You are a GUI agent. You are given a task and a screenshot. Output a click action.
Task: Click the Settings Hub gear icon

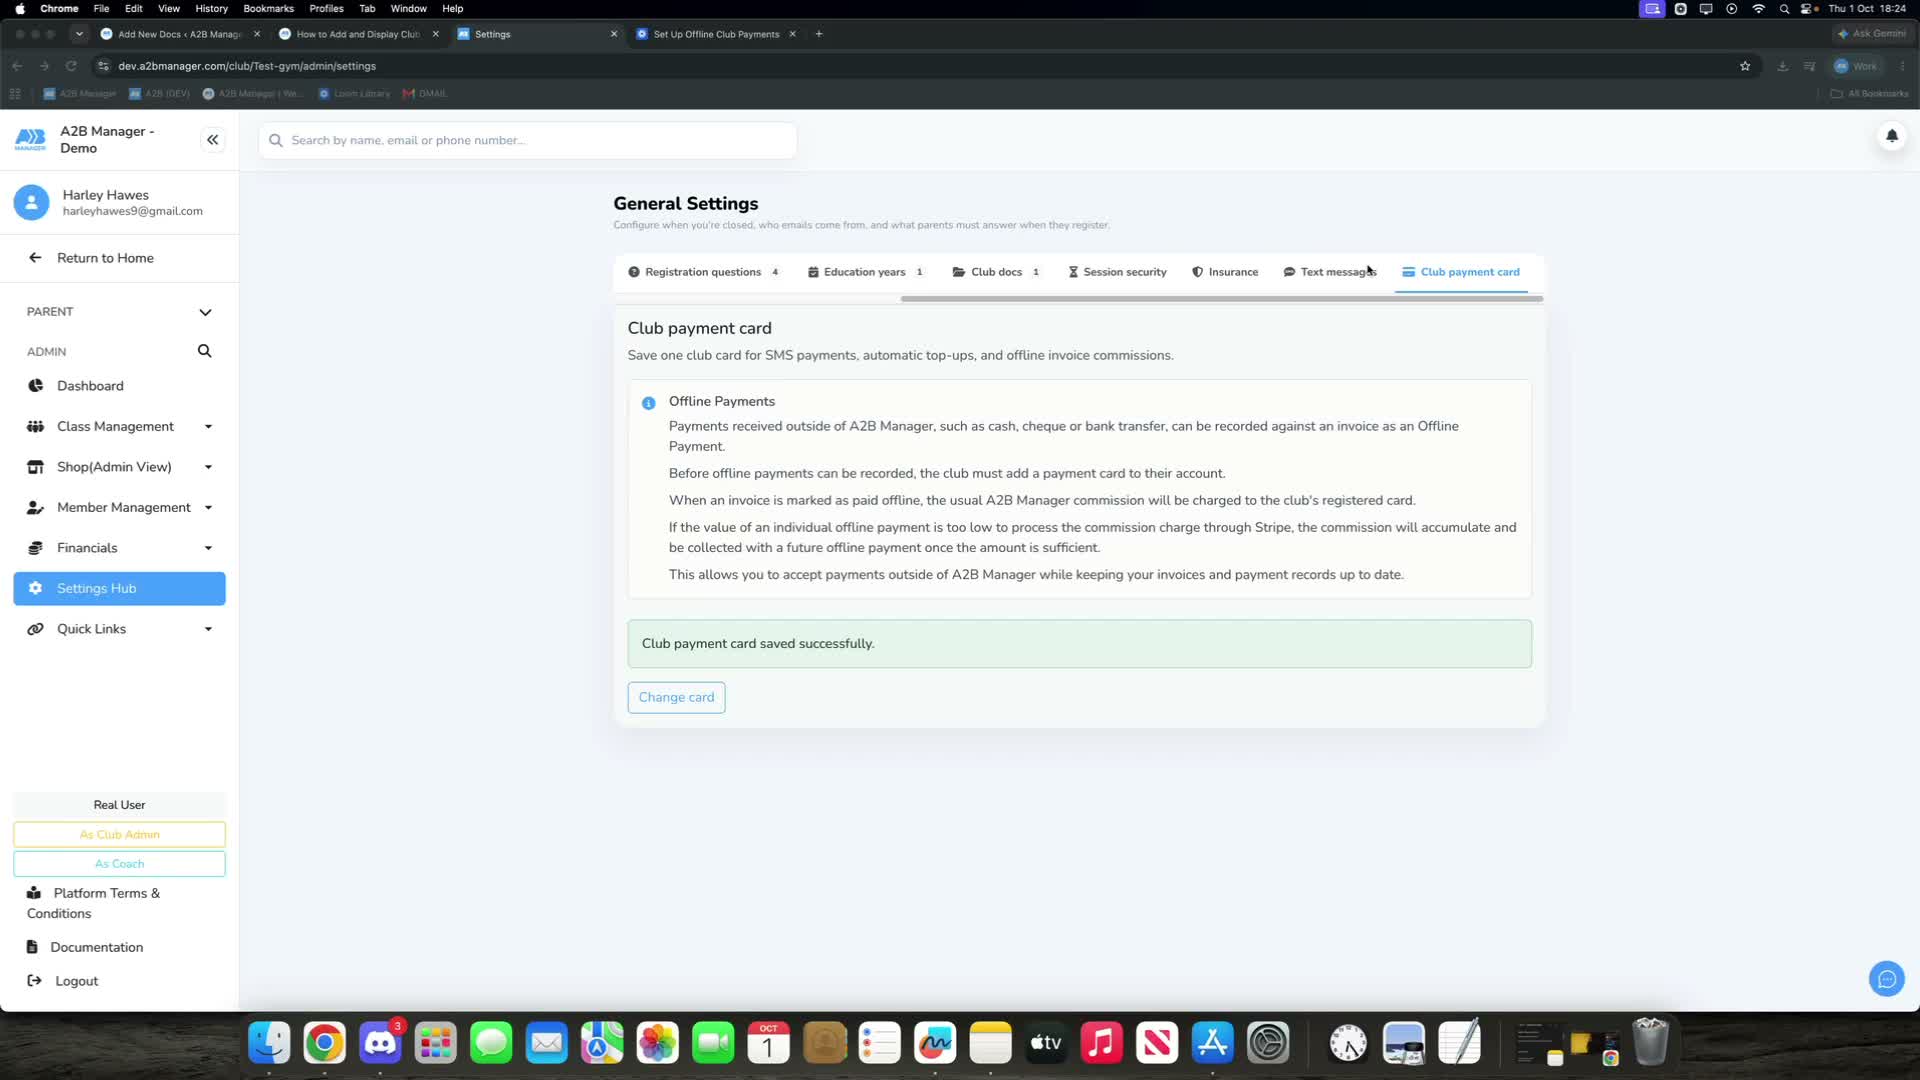tap(35, 589)
